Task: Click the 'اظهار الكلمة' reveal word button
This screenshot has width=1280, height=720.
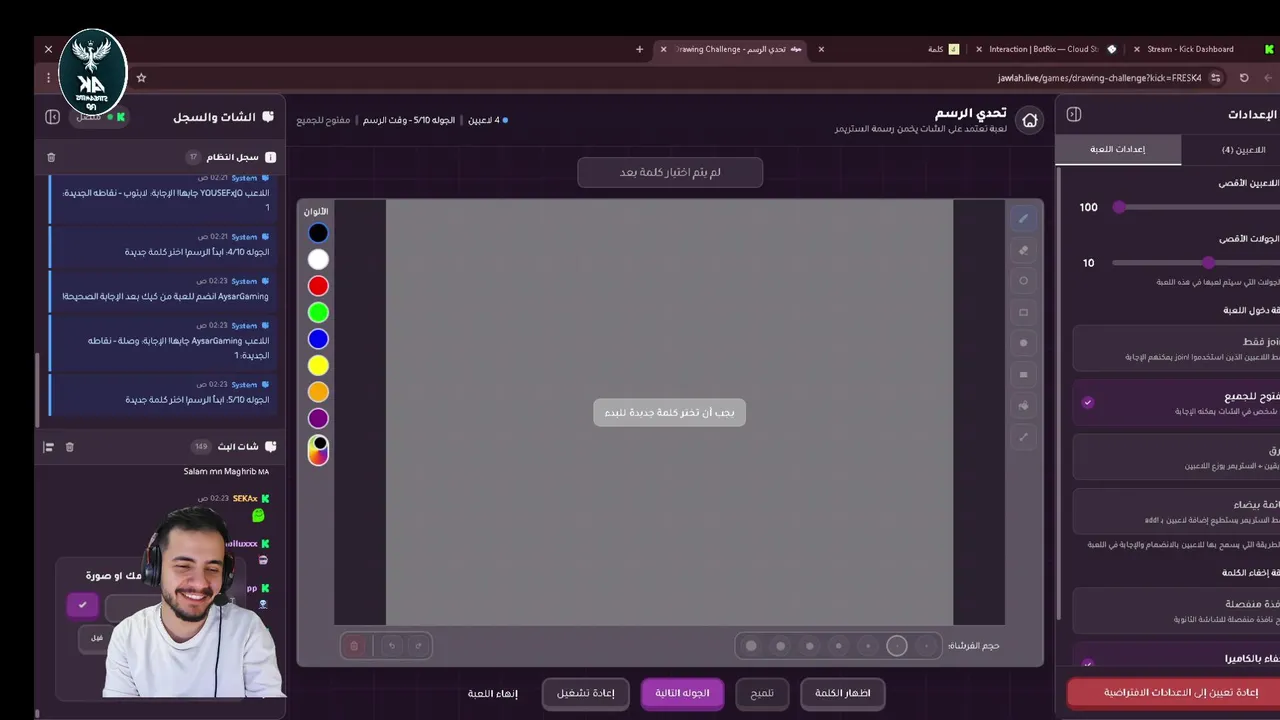Action: [x=842, y=693]
